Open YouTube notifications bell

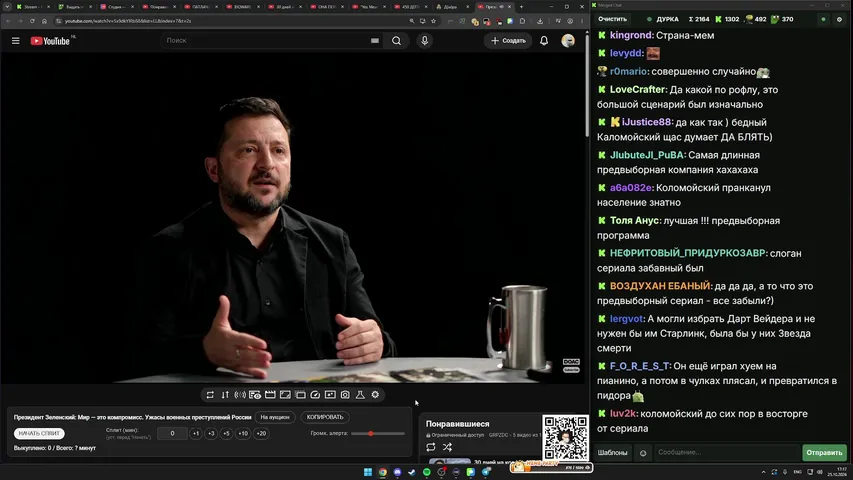(x=544, y=41)
